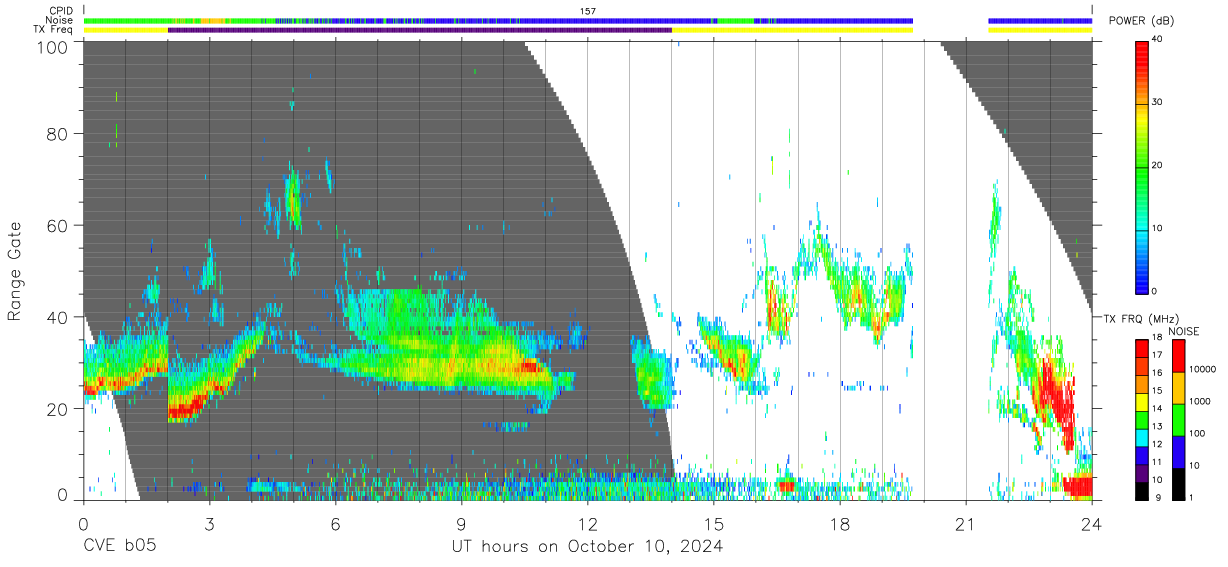Viewport: 1228px width, 567px height.
Task: Click x-axis tick label '24'
Action: [x=1091, y=524]
